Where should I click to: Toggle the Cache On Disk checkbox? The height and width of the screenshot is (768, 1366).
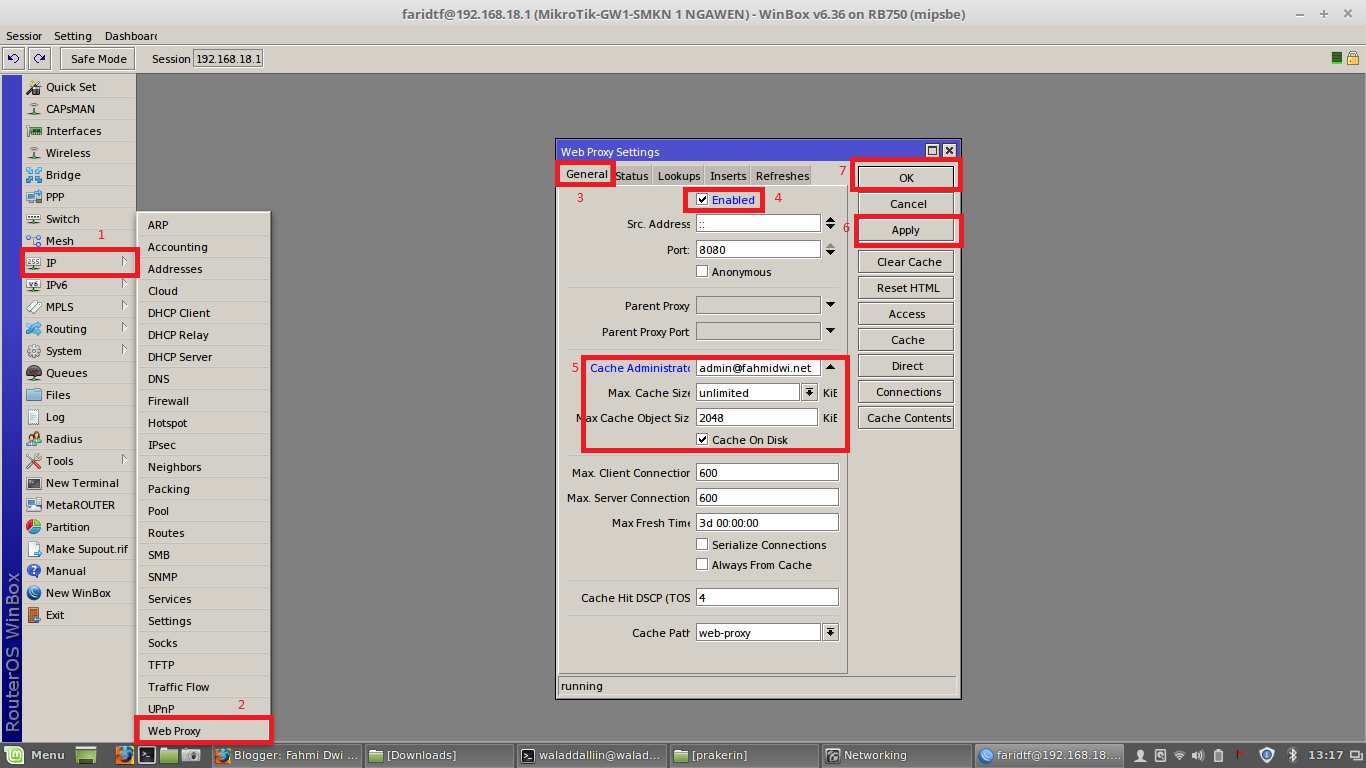702,440
